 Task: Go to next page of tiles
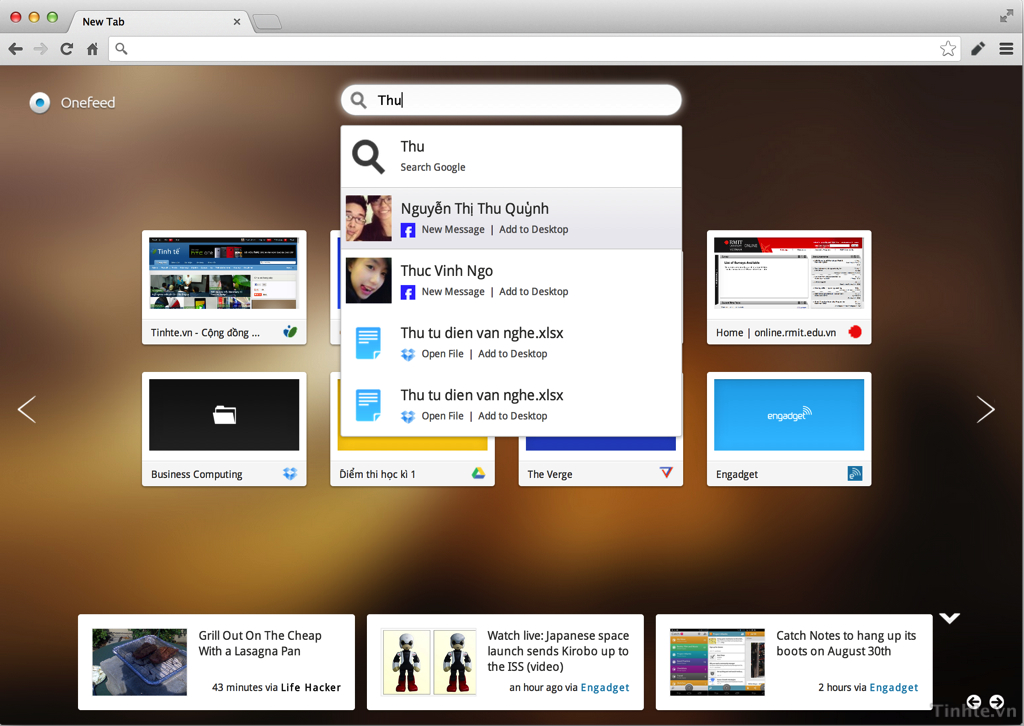coord(985,409)
